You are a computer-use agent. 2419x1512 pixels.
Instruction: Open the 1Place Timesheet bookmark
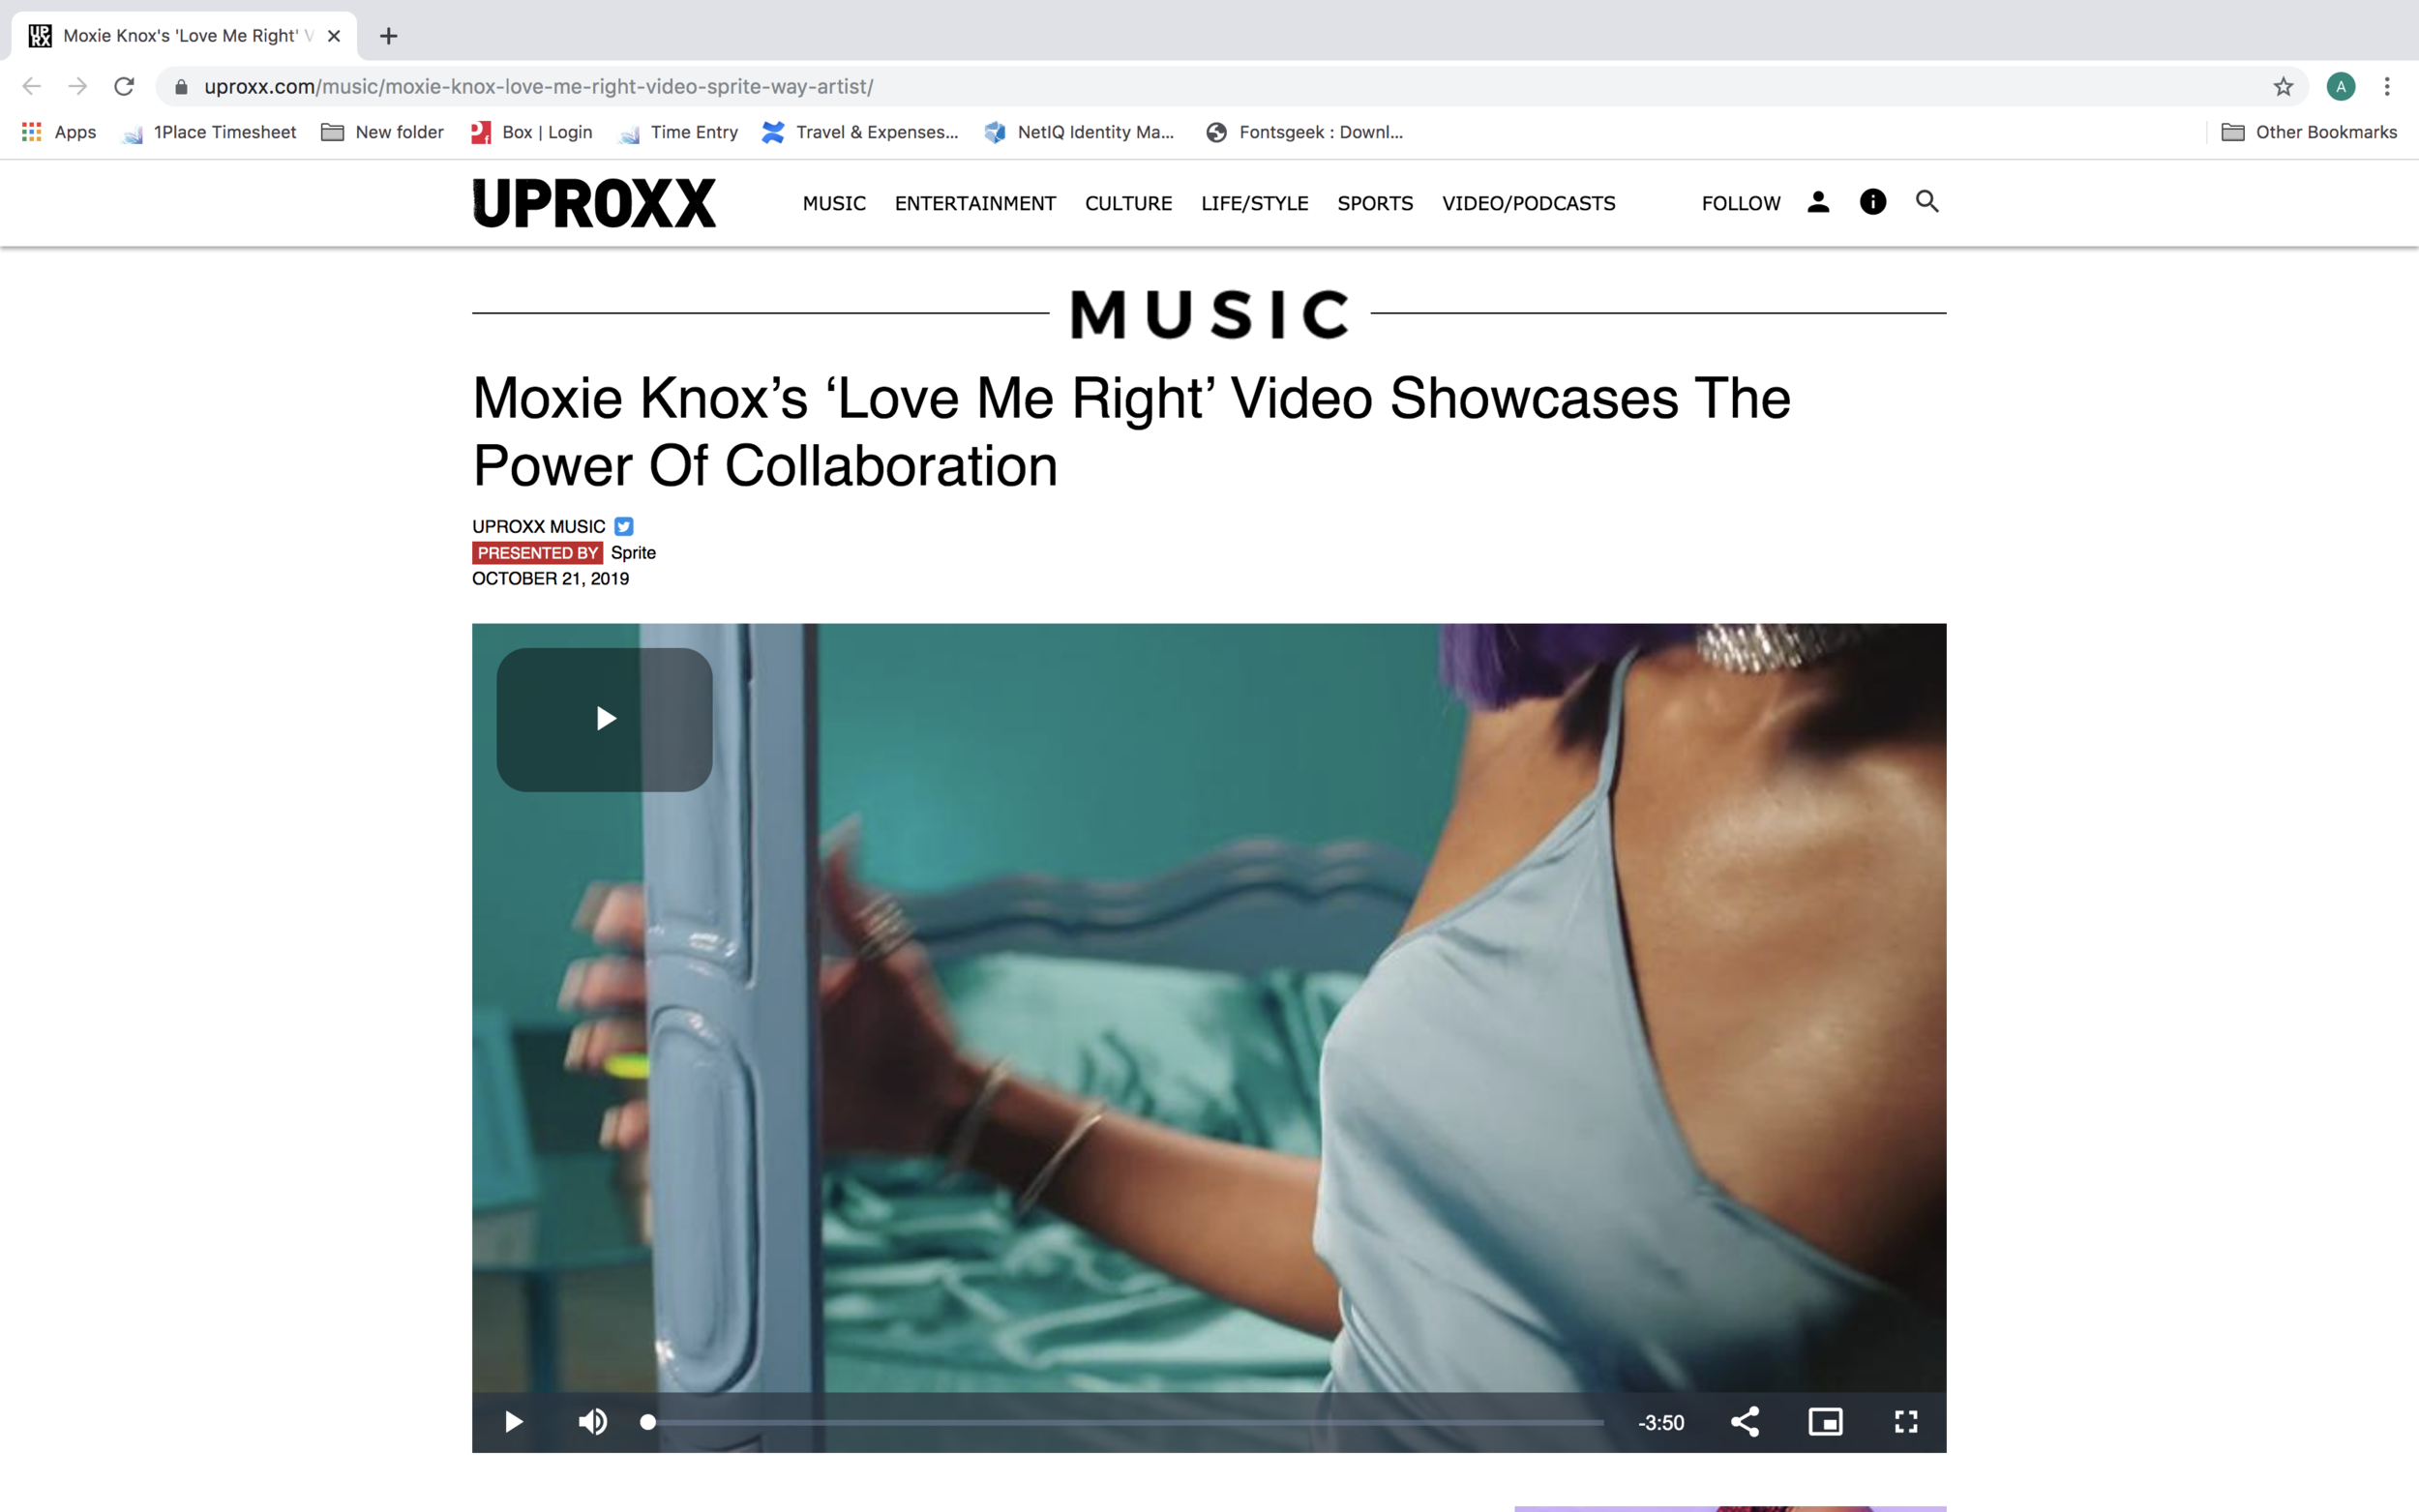pos(209,132)
